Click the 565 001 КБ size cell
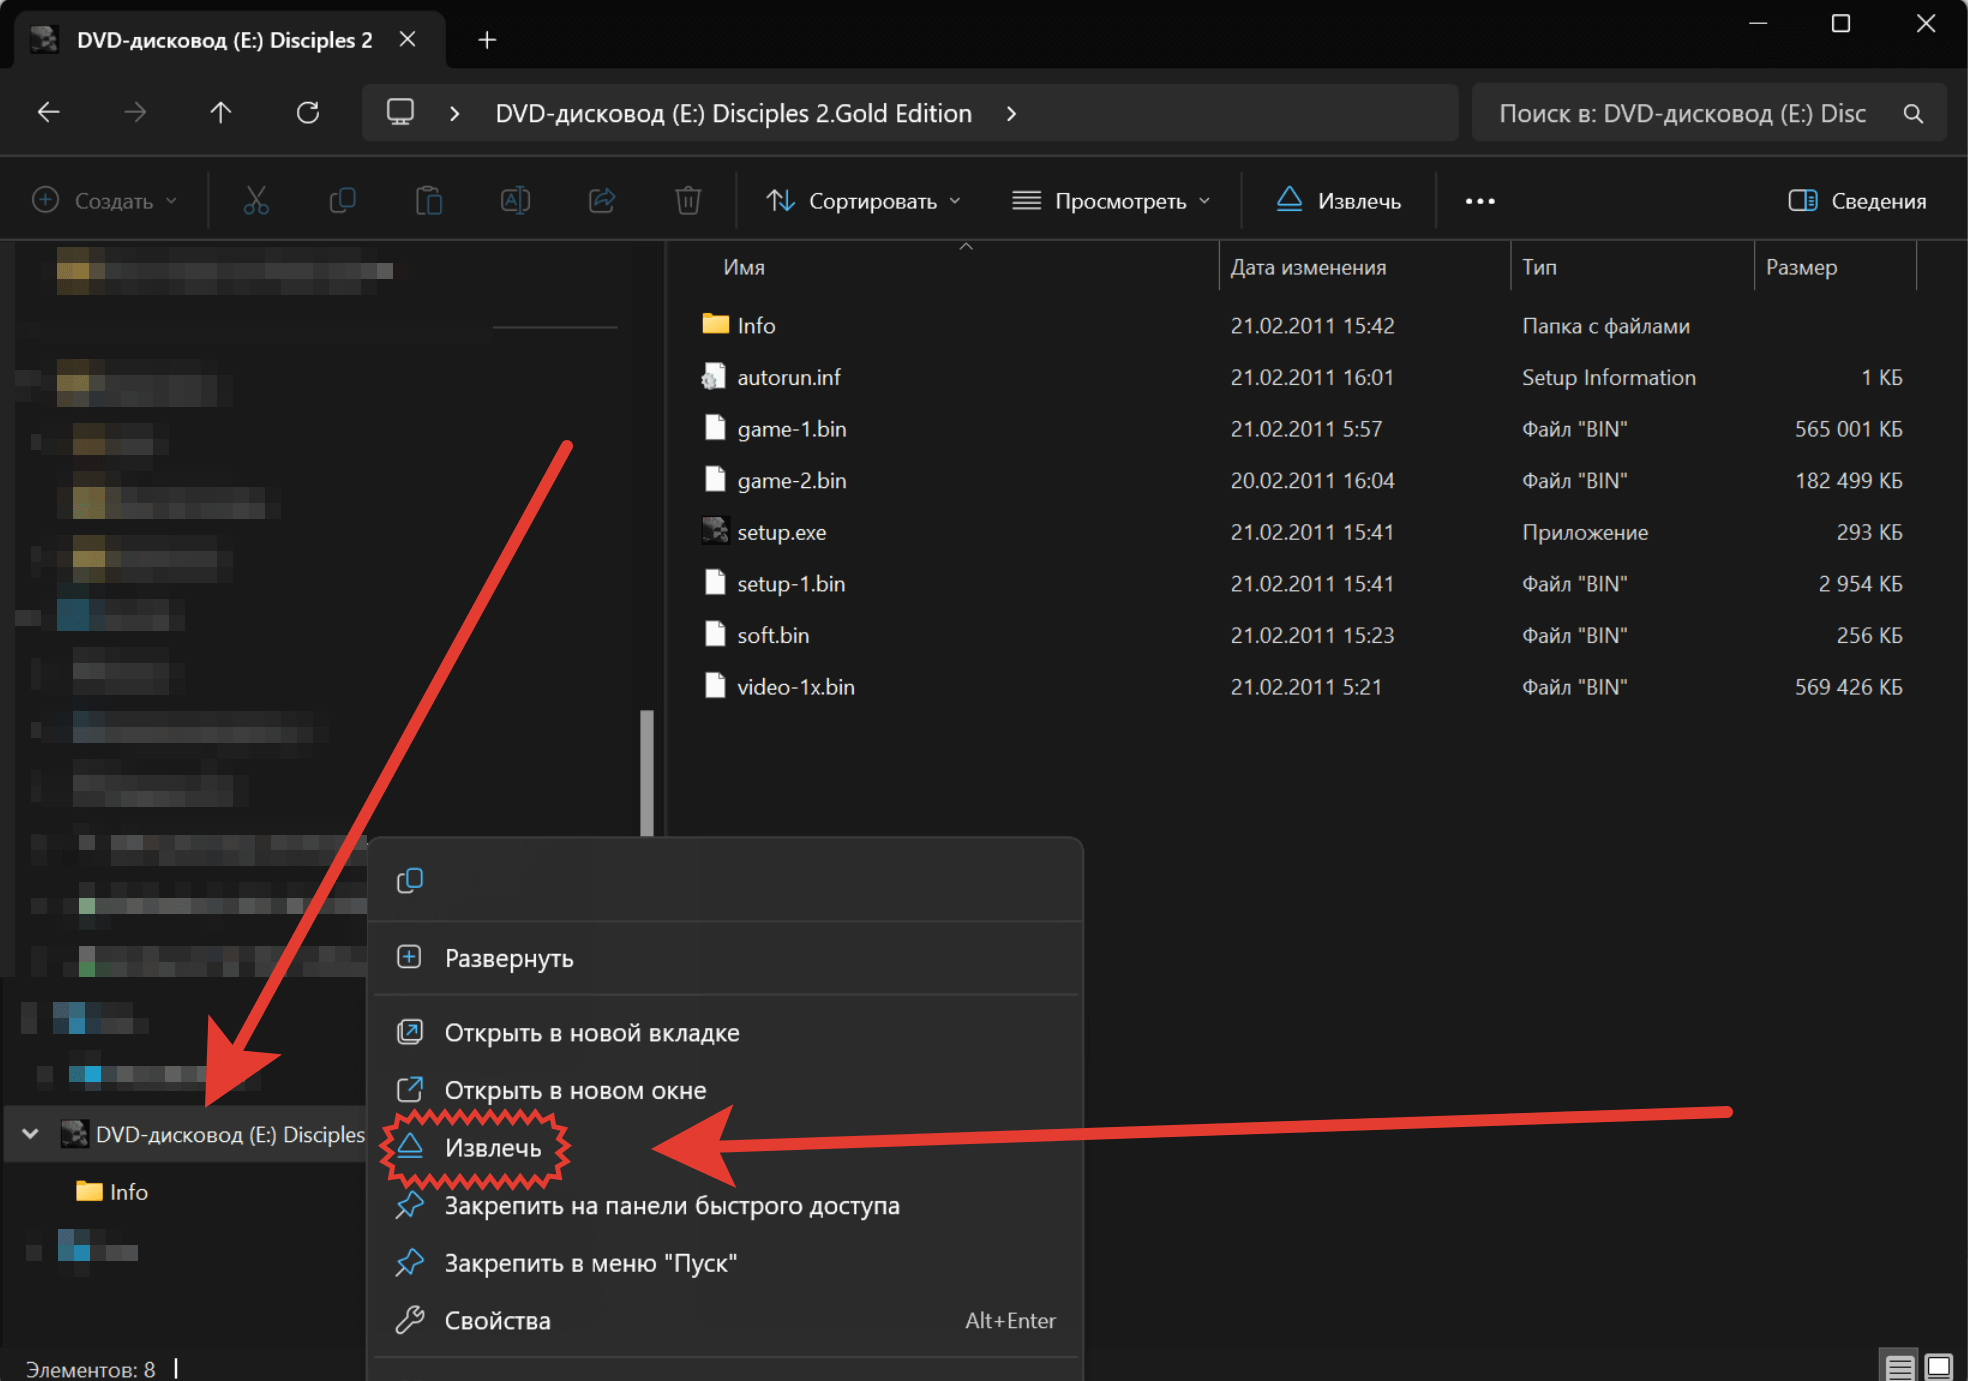This screenshot has width=1968, height=1381. point(1848,429)
